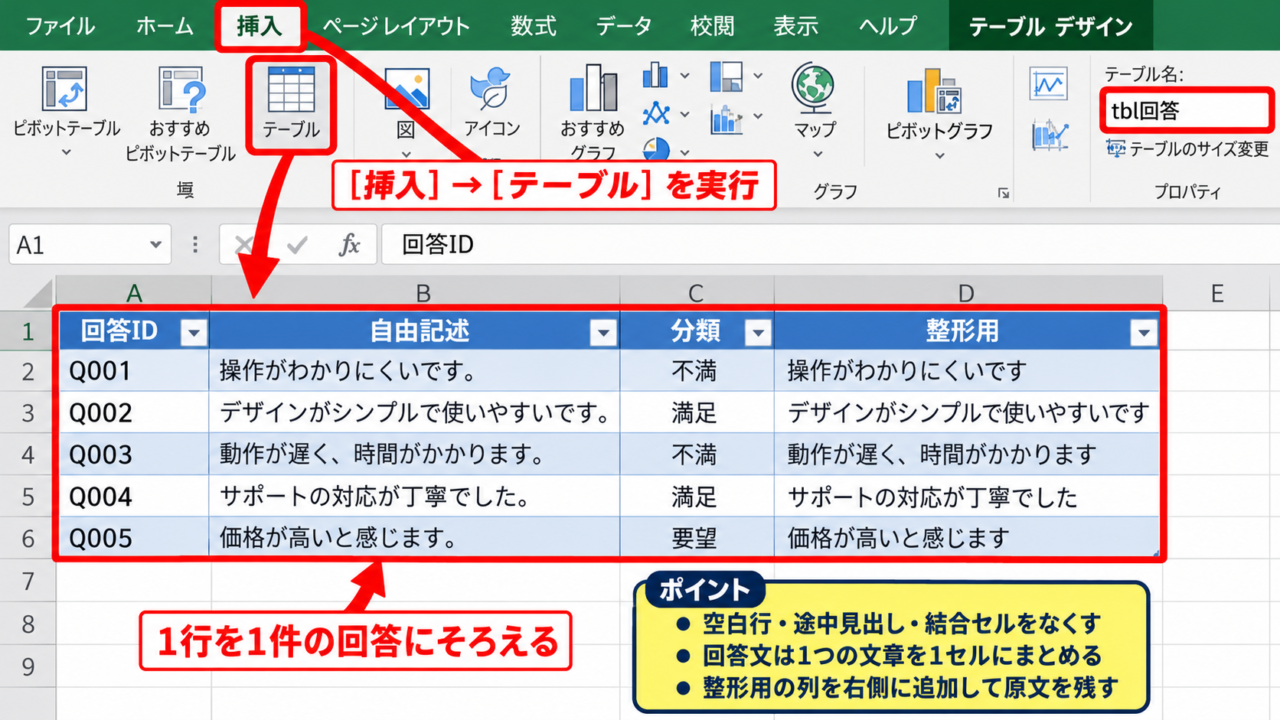Click テーブルのサイズ変更 button
Screen dimensions: 1280x720
point(1187,149)
